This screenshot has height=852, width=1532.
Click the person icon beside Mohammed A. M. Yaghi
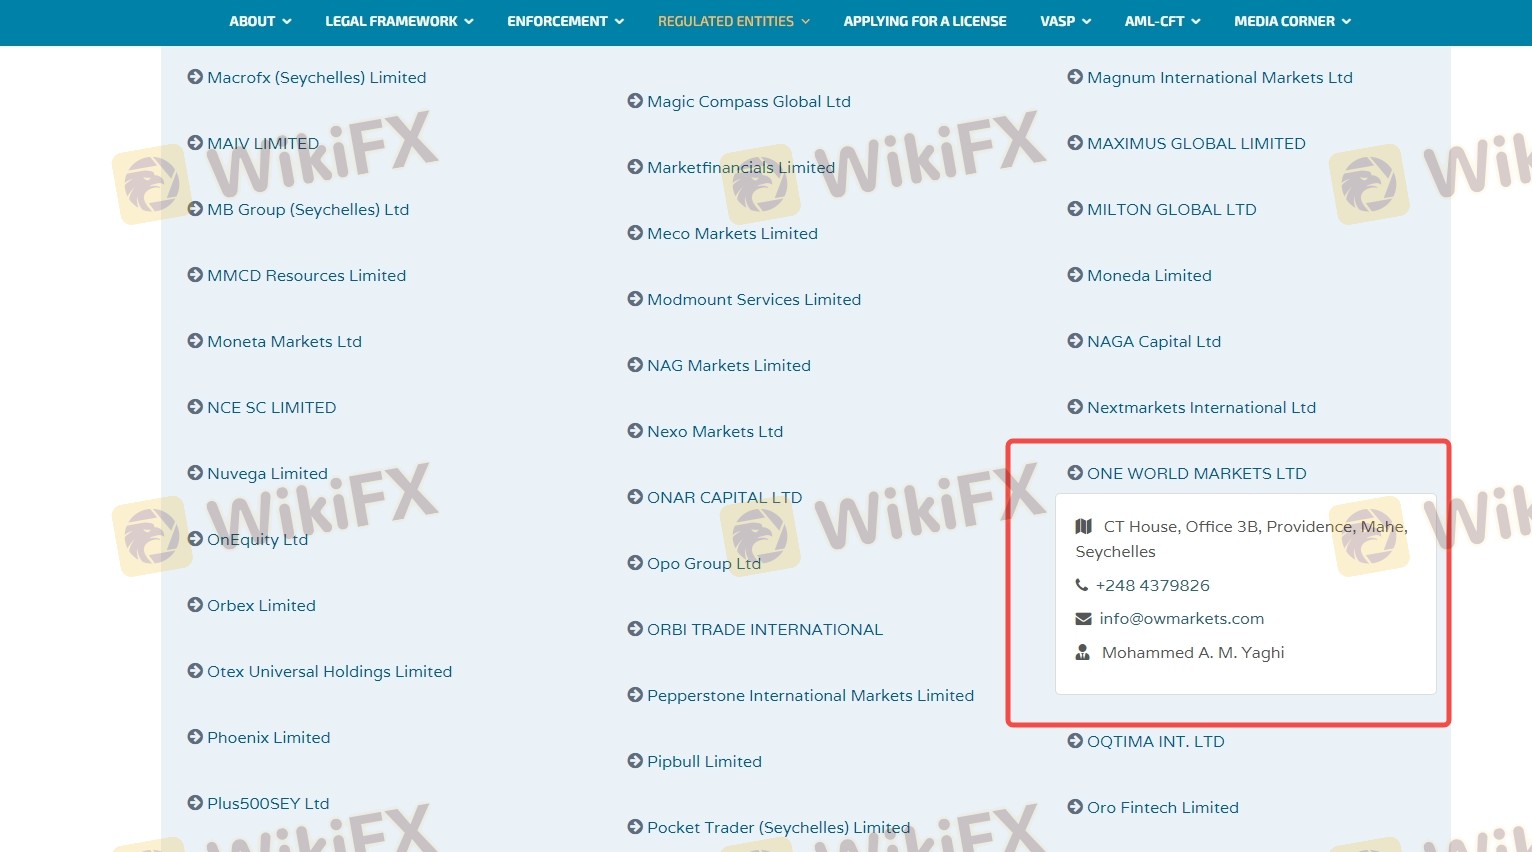1083,653
